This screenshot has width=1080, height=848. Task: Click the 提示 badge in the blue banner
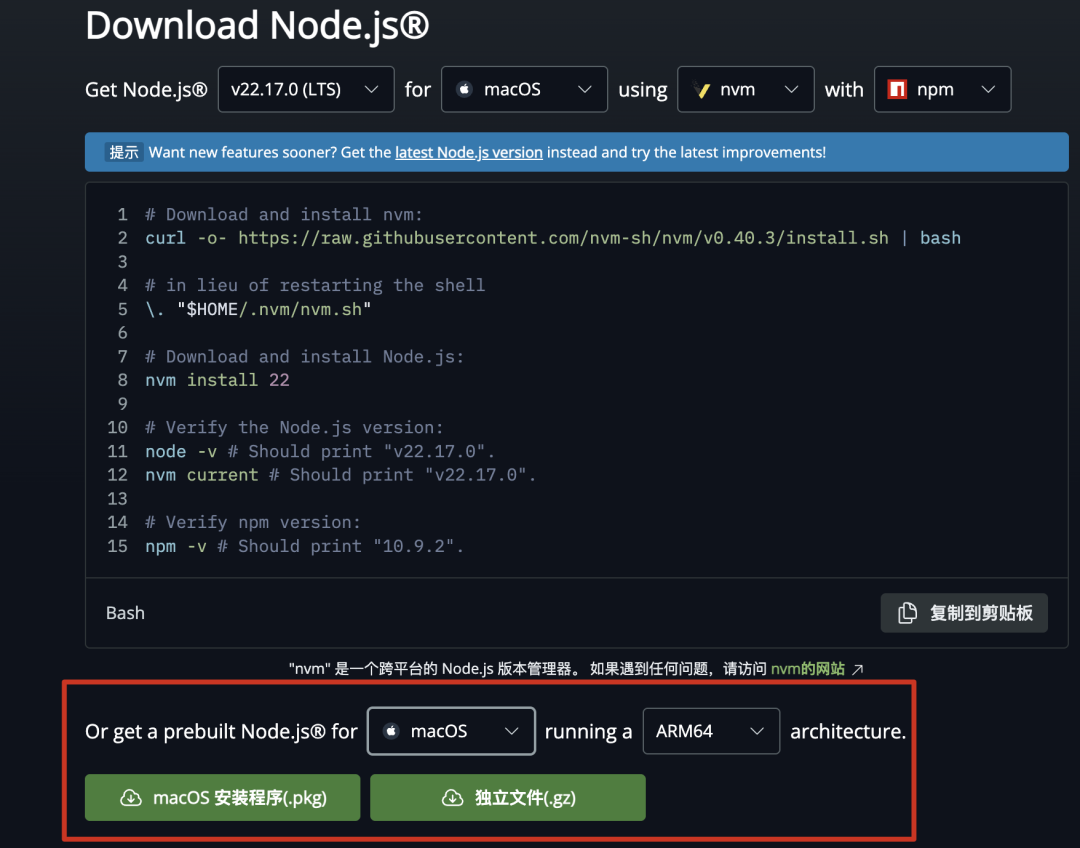point(124,152)
